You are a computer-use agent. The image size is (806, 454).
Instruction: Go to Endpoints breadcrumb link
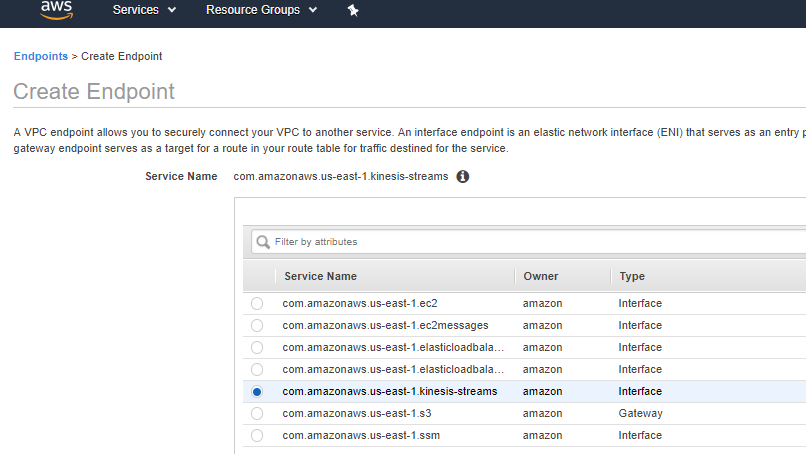tap(40, 56)
